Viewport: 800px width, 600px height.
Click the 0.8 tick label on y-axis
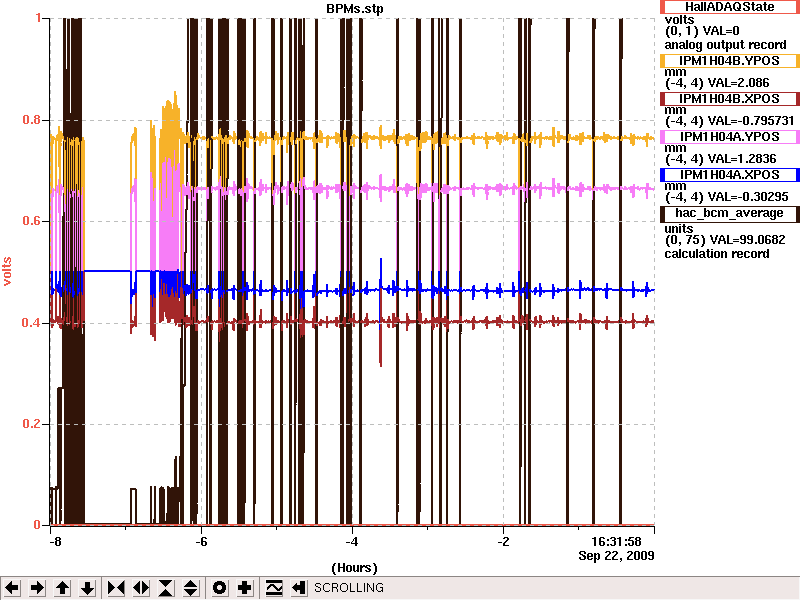pyautogui.click(x=32, y=120)
